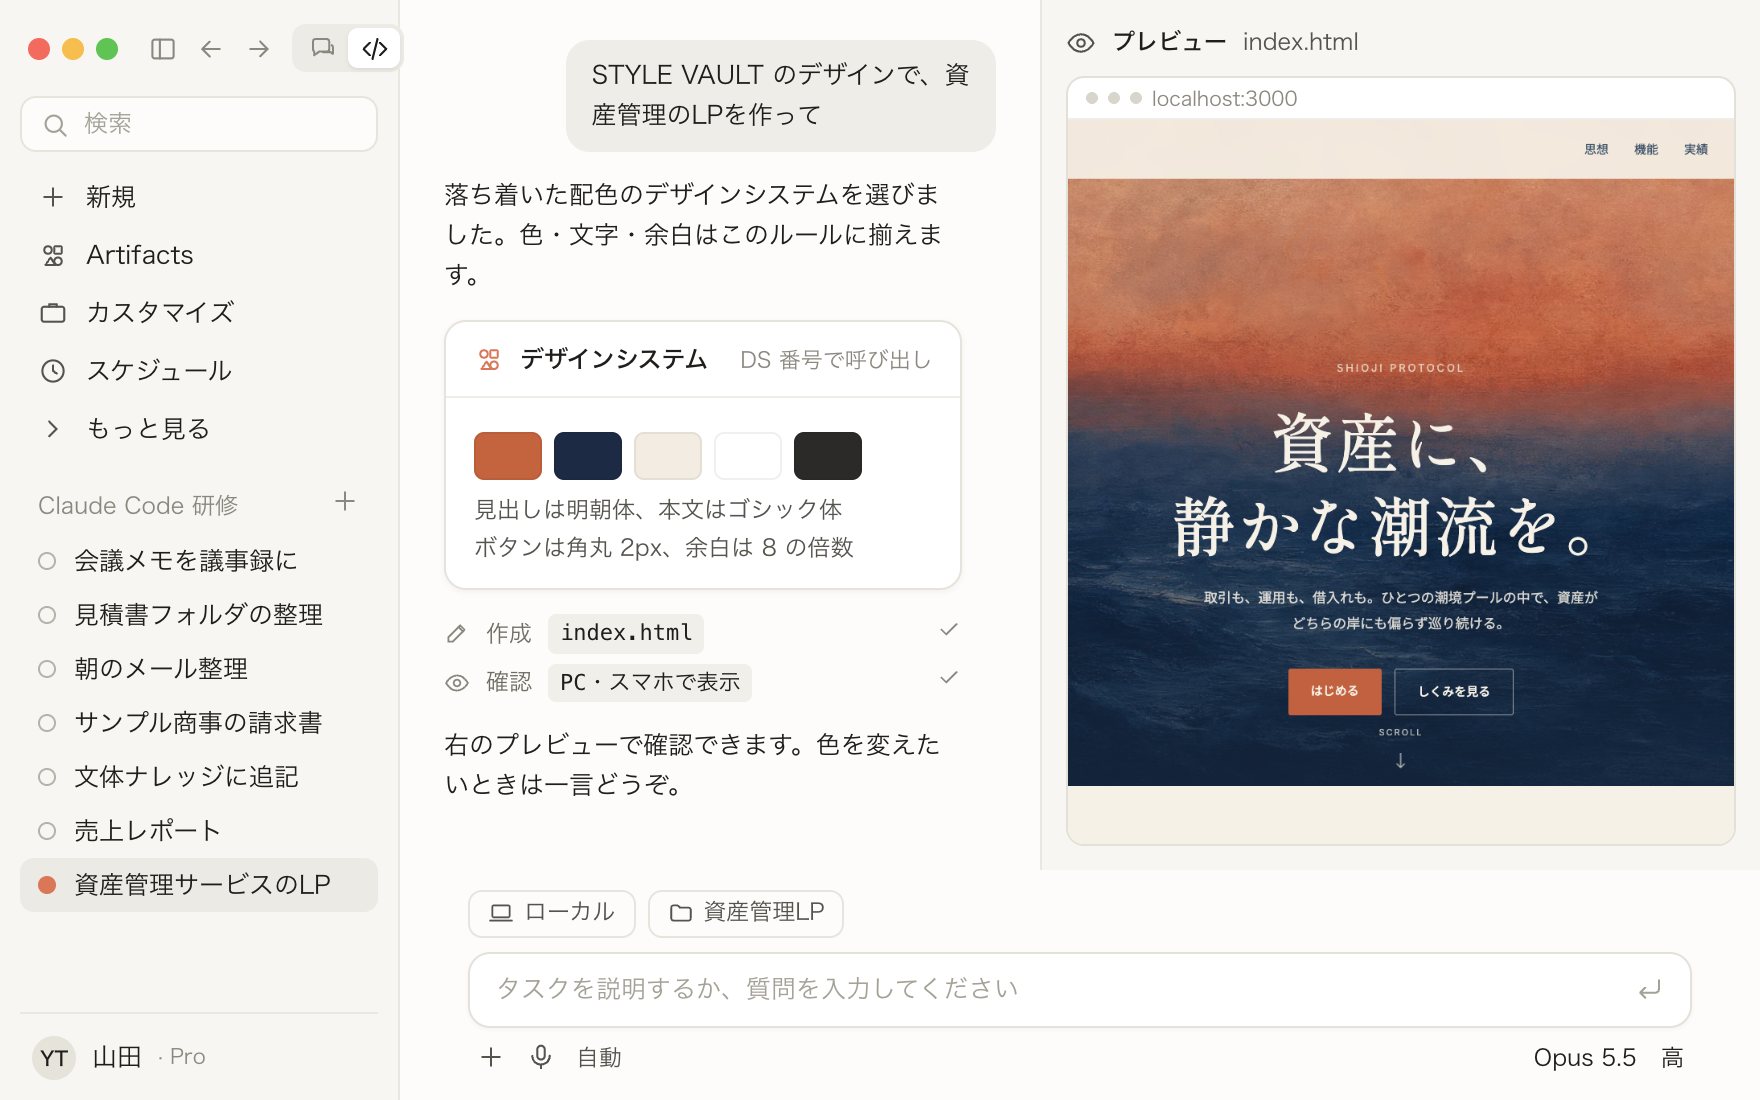Screen dimensions: 1760x1100
Task: Click the eye icon beside 確認
Action: click(x=457, y=683)
